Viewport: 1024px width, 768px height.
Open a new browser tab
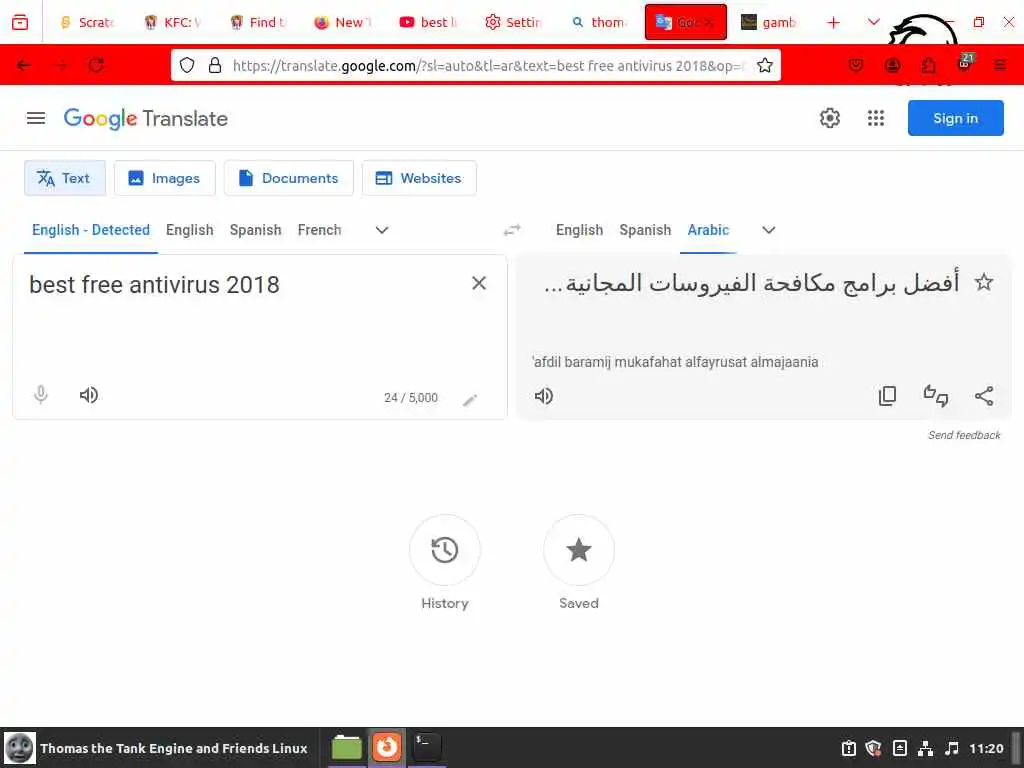[x=833, y=23]
